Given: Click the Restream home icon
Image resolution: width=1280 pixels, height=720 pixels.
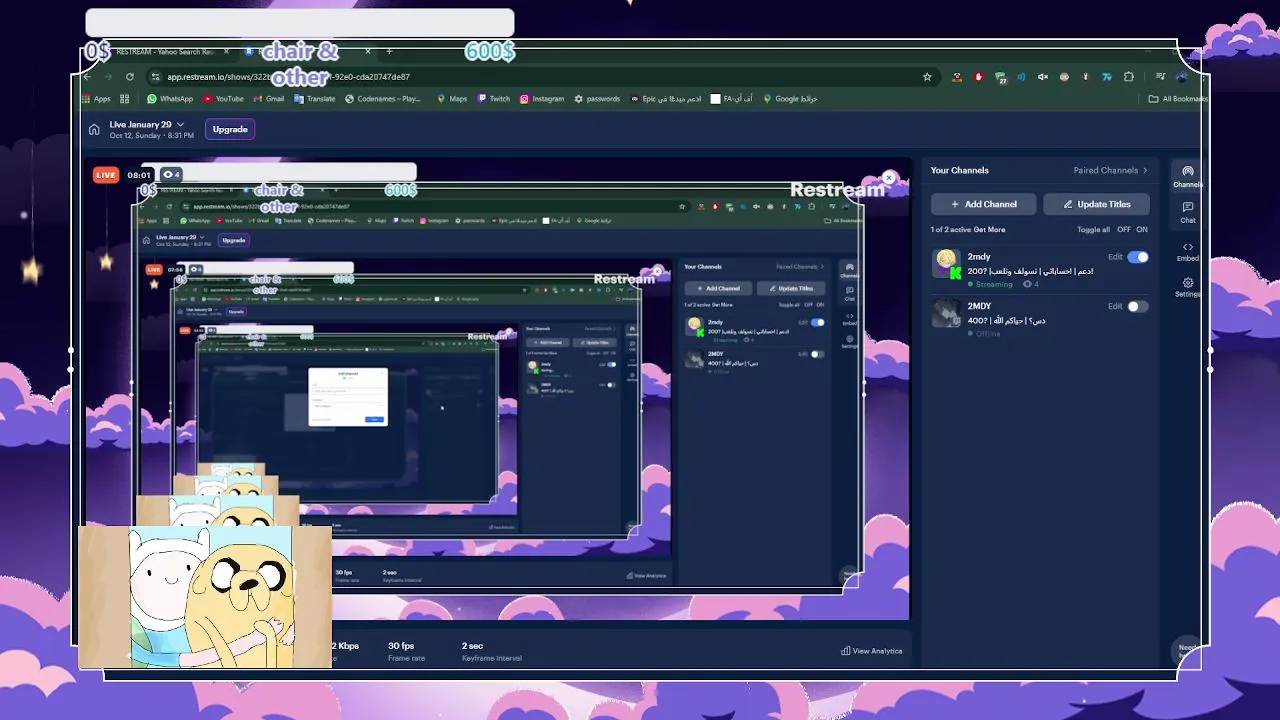Looking at the screenshot, I should 94,129.
